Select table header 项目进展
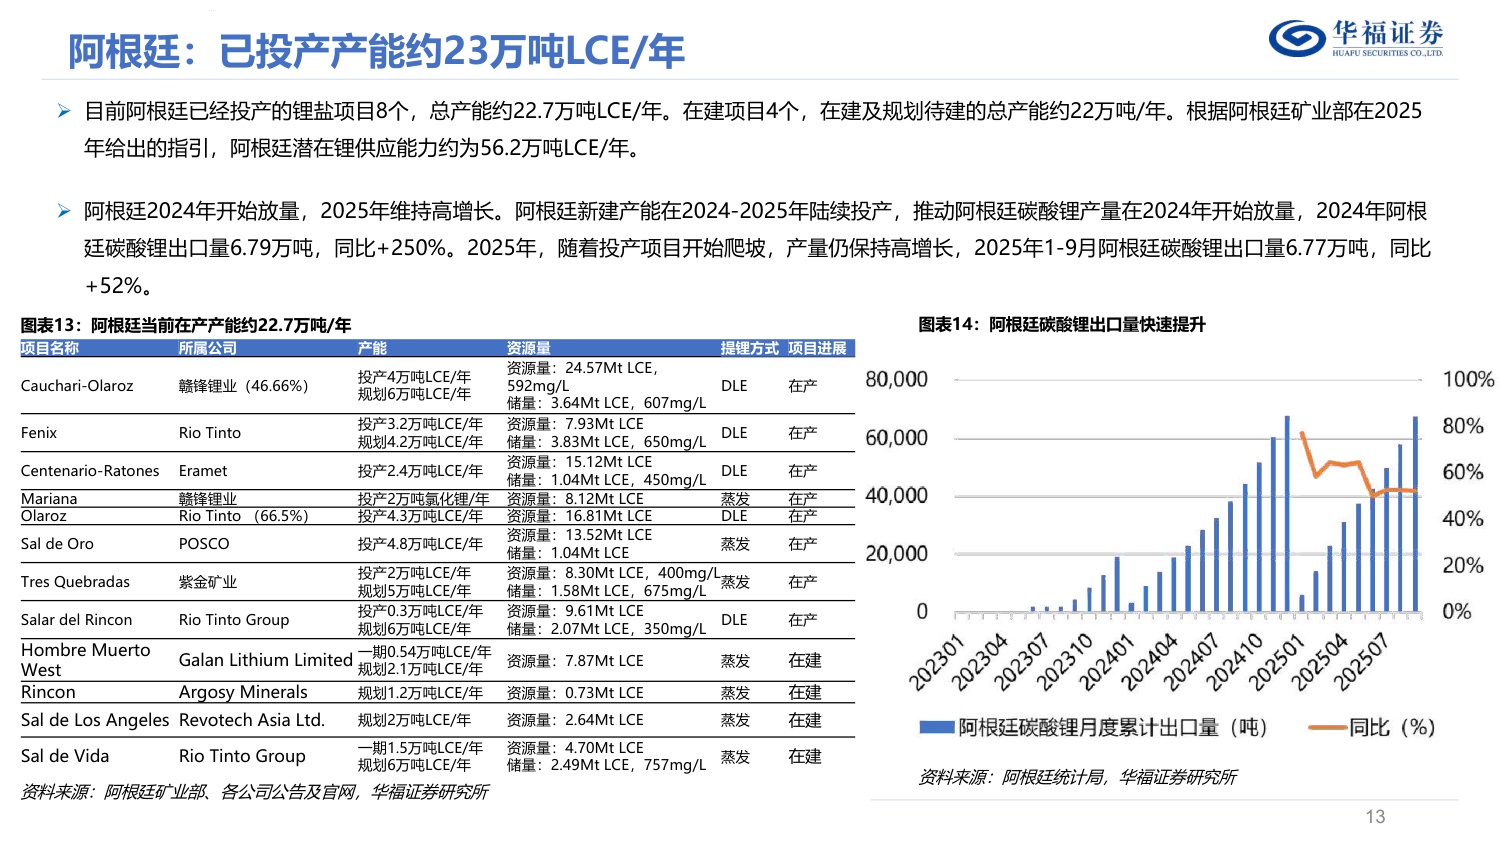 click(817, 348)
